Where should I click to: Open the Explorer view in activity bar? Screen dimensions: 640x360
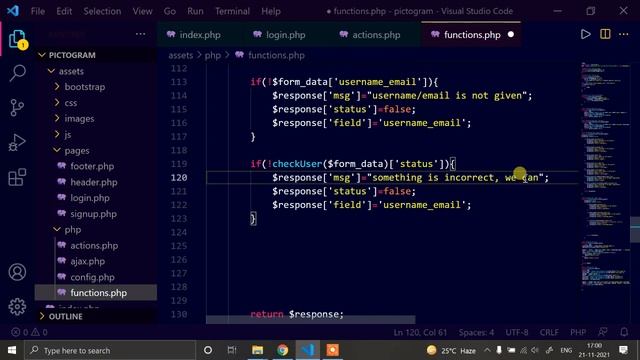tap(17, 39)
